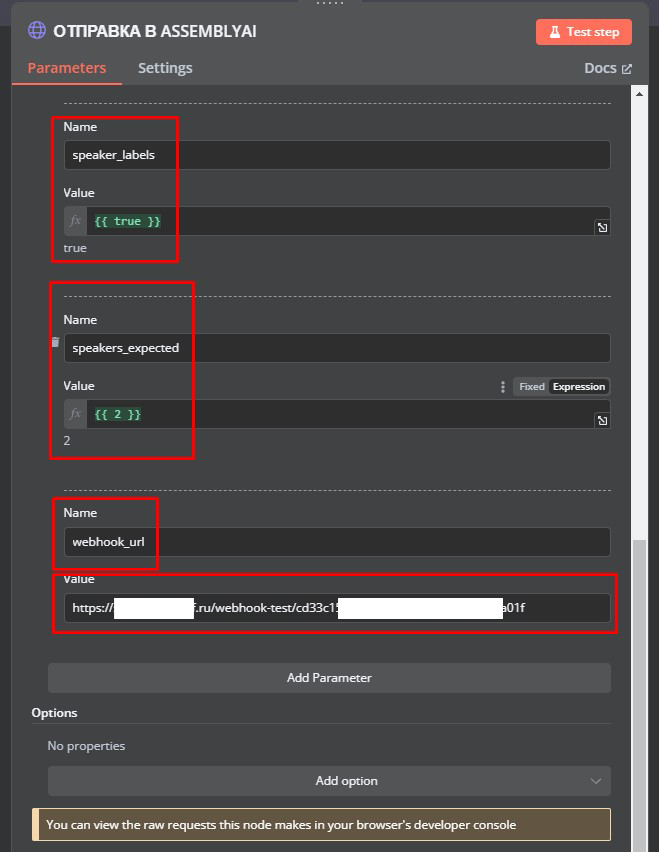Click the external link icon next to Docs
This screenshot has width=659, height=852.
(x=627, y=69)
